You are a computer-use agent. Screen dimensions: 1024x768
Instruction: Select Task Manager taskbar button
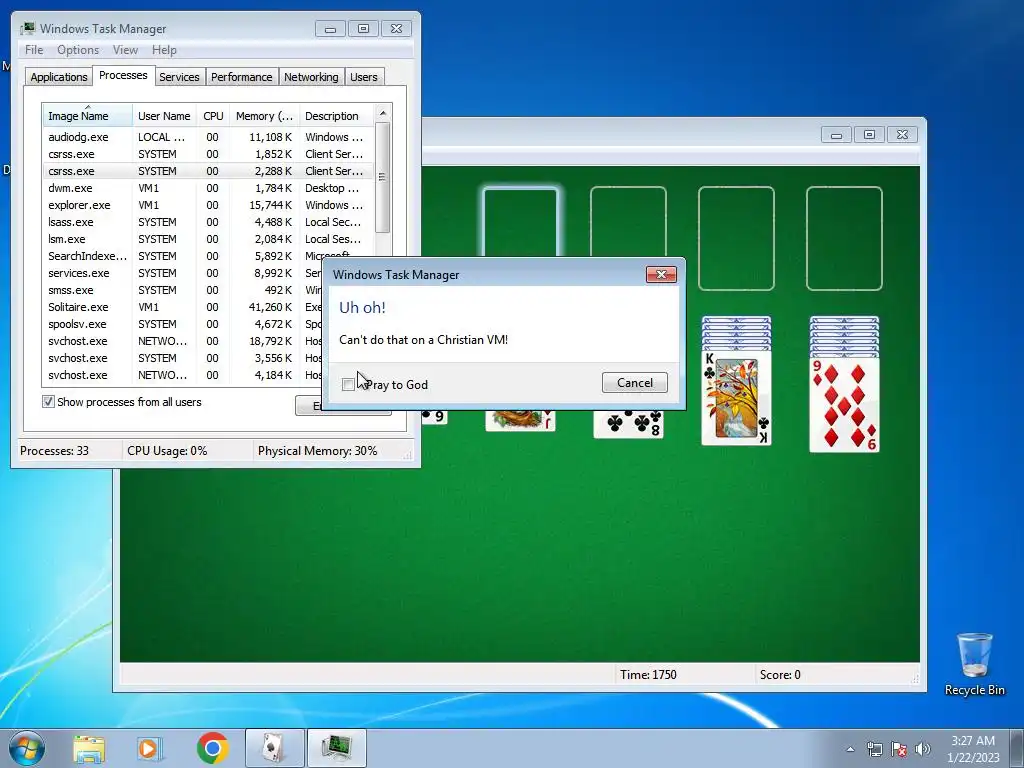[x=337, y=748]
